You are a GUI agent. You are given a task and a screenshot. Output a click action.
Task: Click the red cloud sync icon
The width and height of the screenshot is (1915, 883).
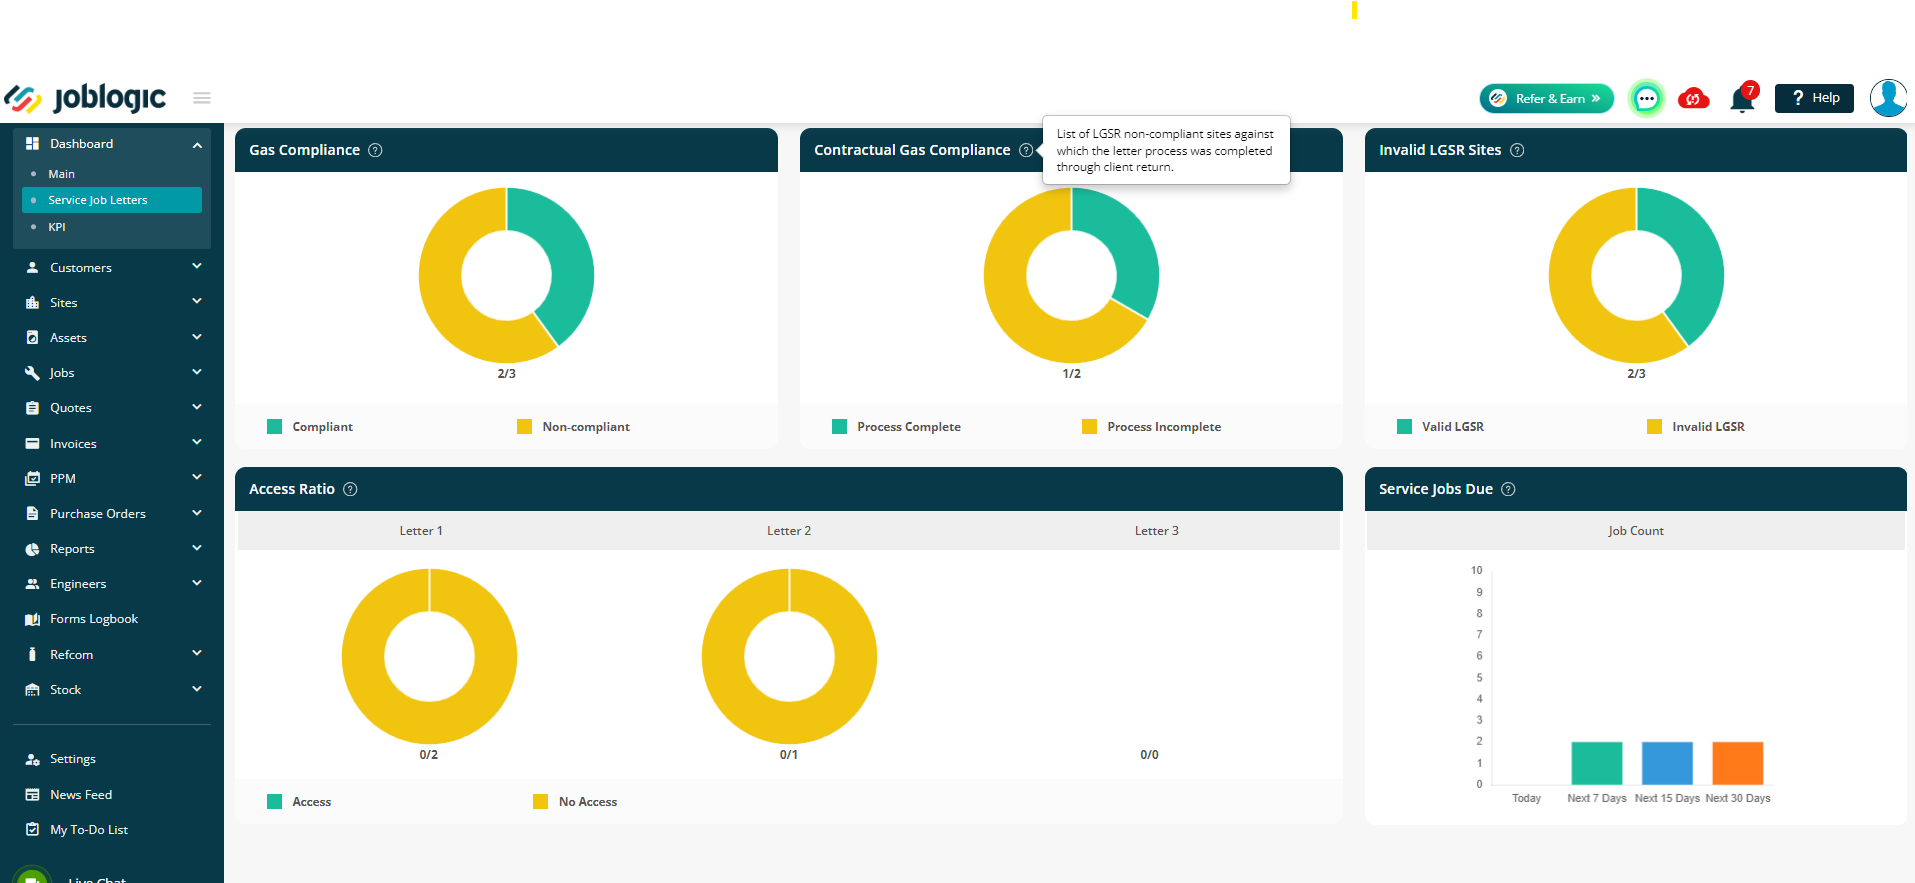pos(1694,98)
